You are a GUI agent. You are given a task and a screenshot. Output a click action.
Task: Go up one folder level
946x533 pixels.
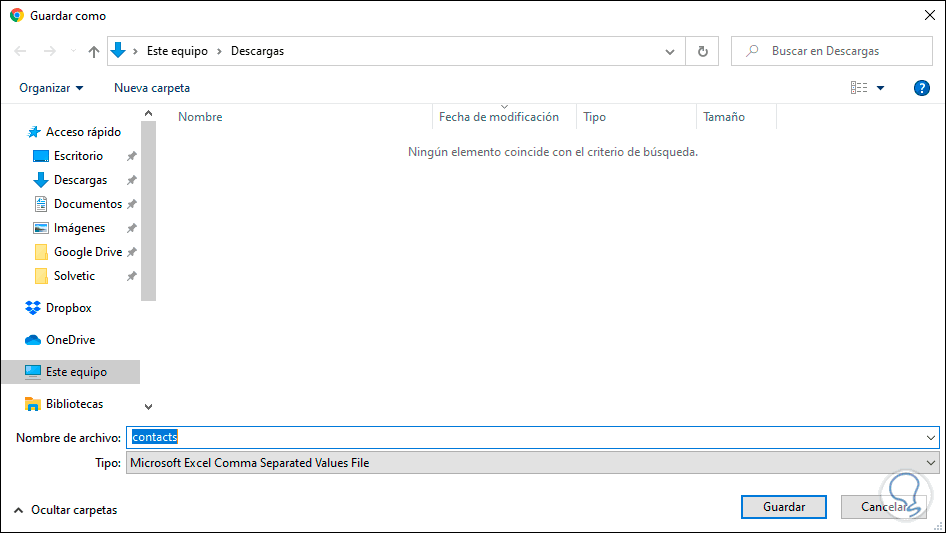tap(94, 51)
